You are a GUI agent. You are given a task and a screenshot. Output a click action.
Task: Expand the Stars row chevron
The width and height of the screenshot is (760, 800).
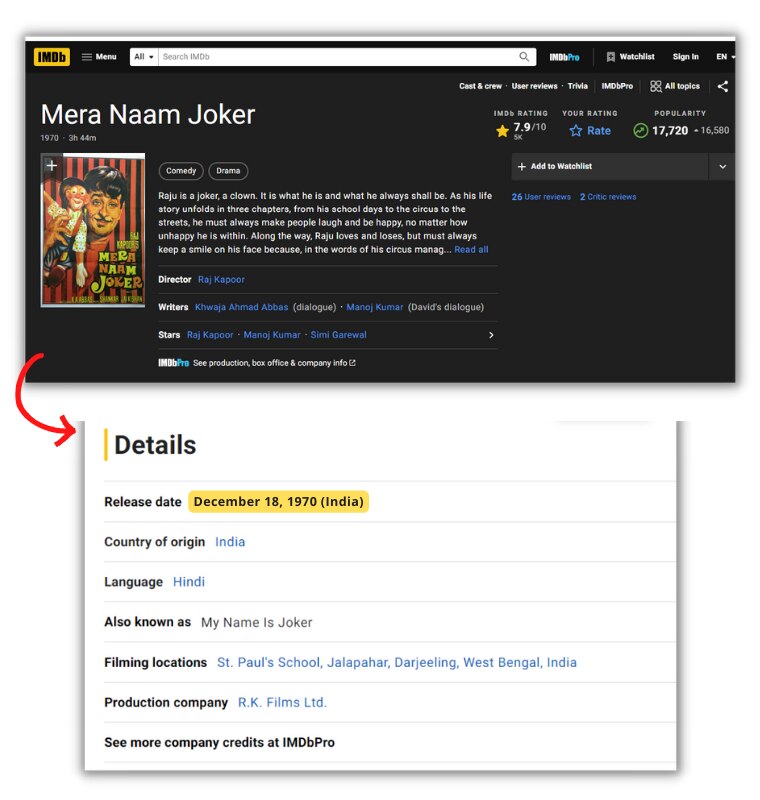(x=490, y=335)
